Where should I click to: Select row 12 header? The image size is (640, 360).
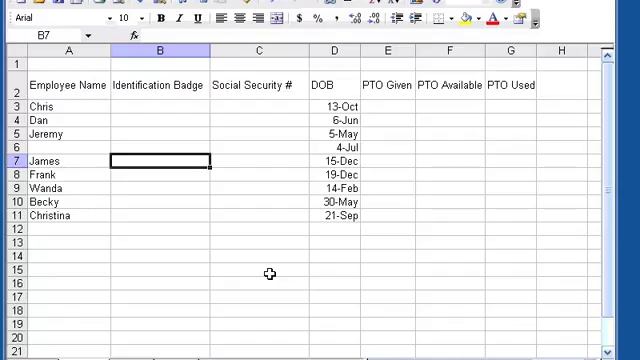point(17,229)
